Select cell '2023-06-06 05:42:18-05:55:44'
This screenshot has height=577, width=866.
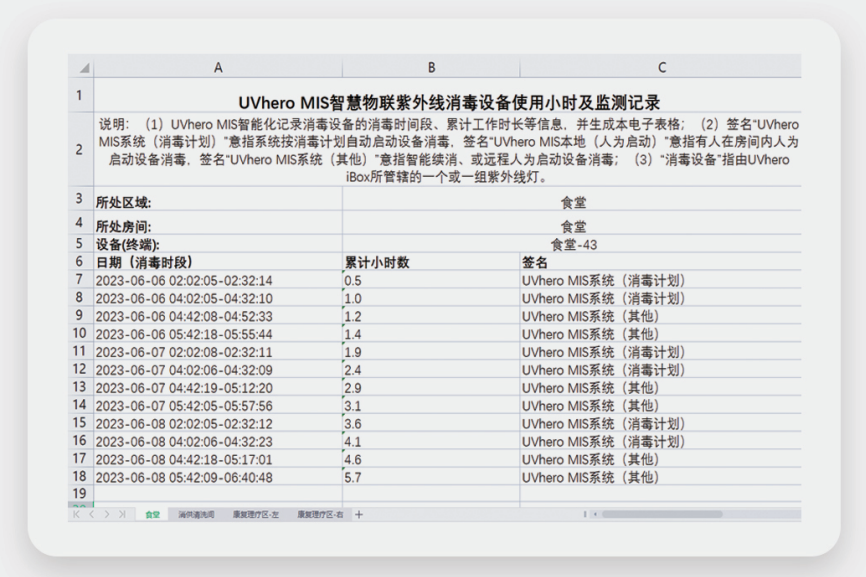click(x=218, y=334)
